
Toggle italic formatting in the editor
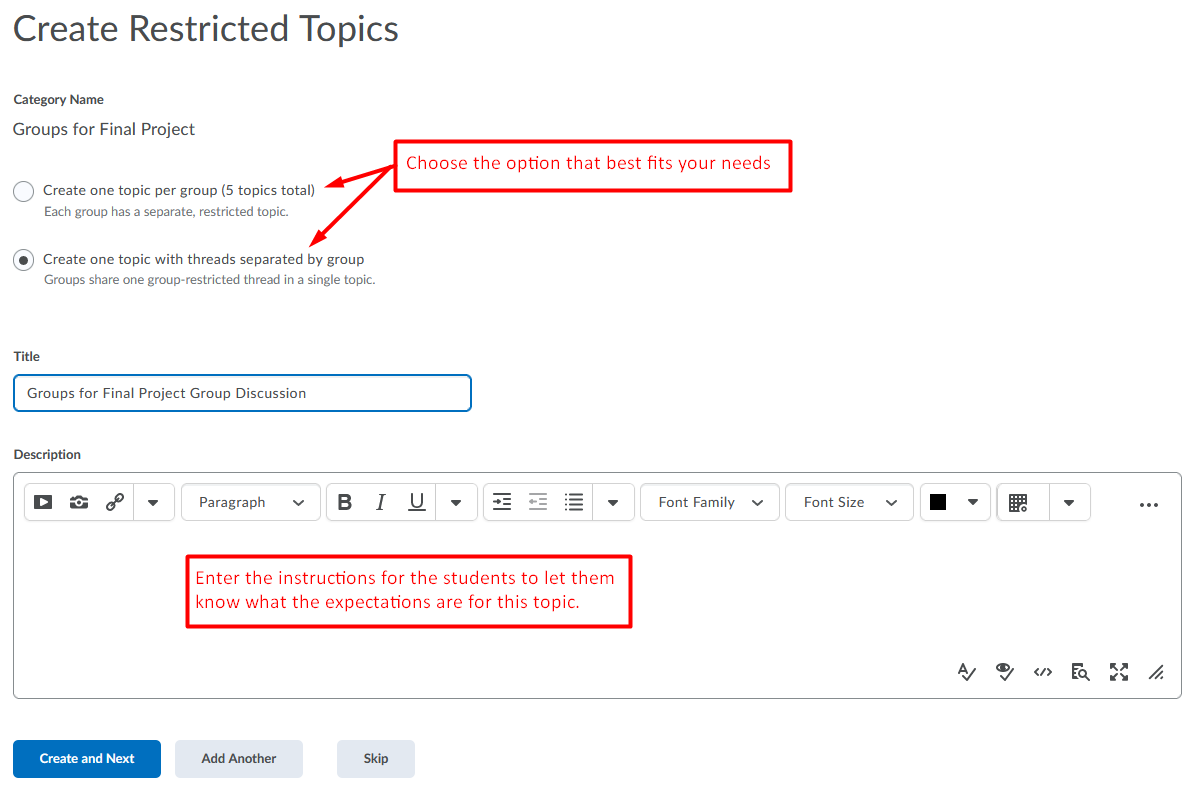pyautogui.click(x=381, y=503)
